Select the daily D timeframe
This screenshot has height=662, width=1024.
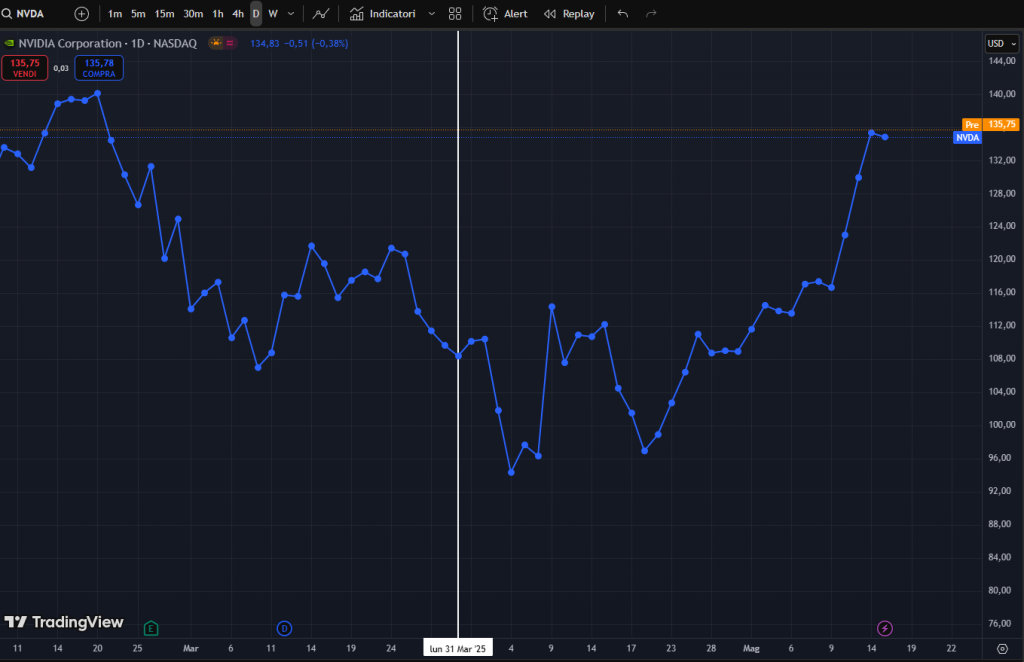point(256,14)
